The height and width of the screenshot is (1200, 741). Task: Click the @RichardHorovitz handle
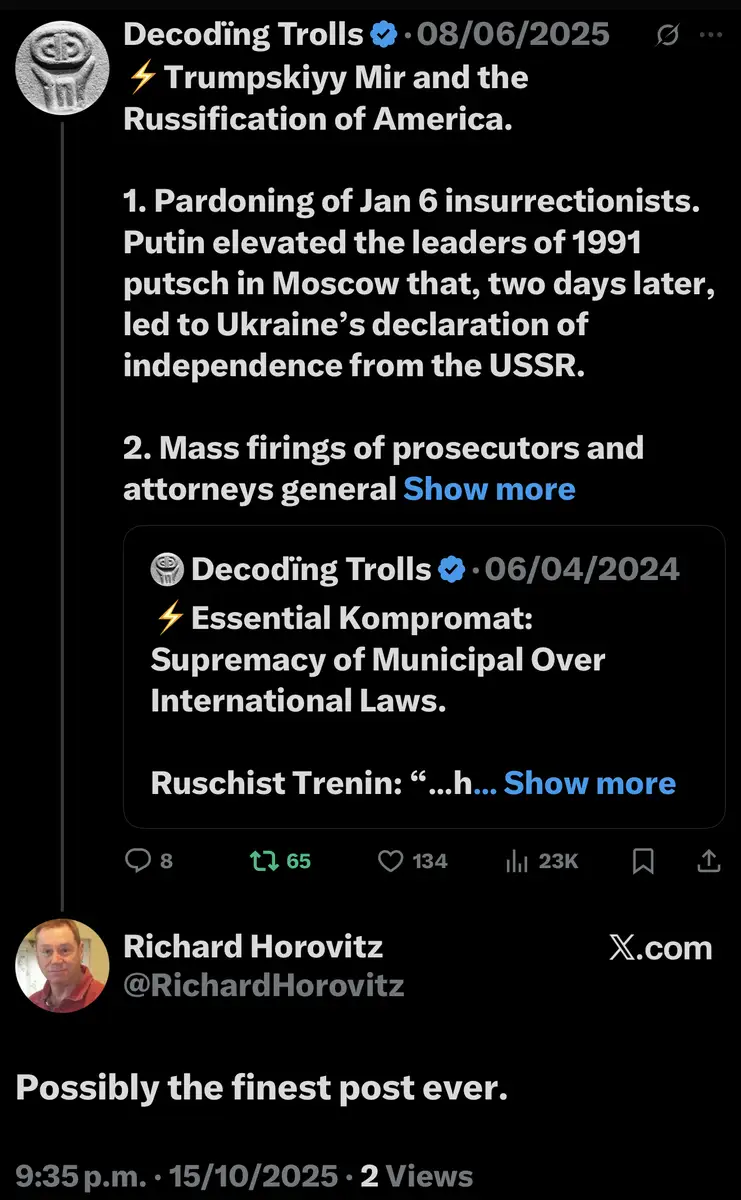point(264,986)
